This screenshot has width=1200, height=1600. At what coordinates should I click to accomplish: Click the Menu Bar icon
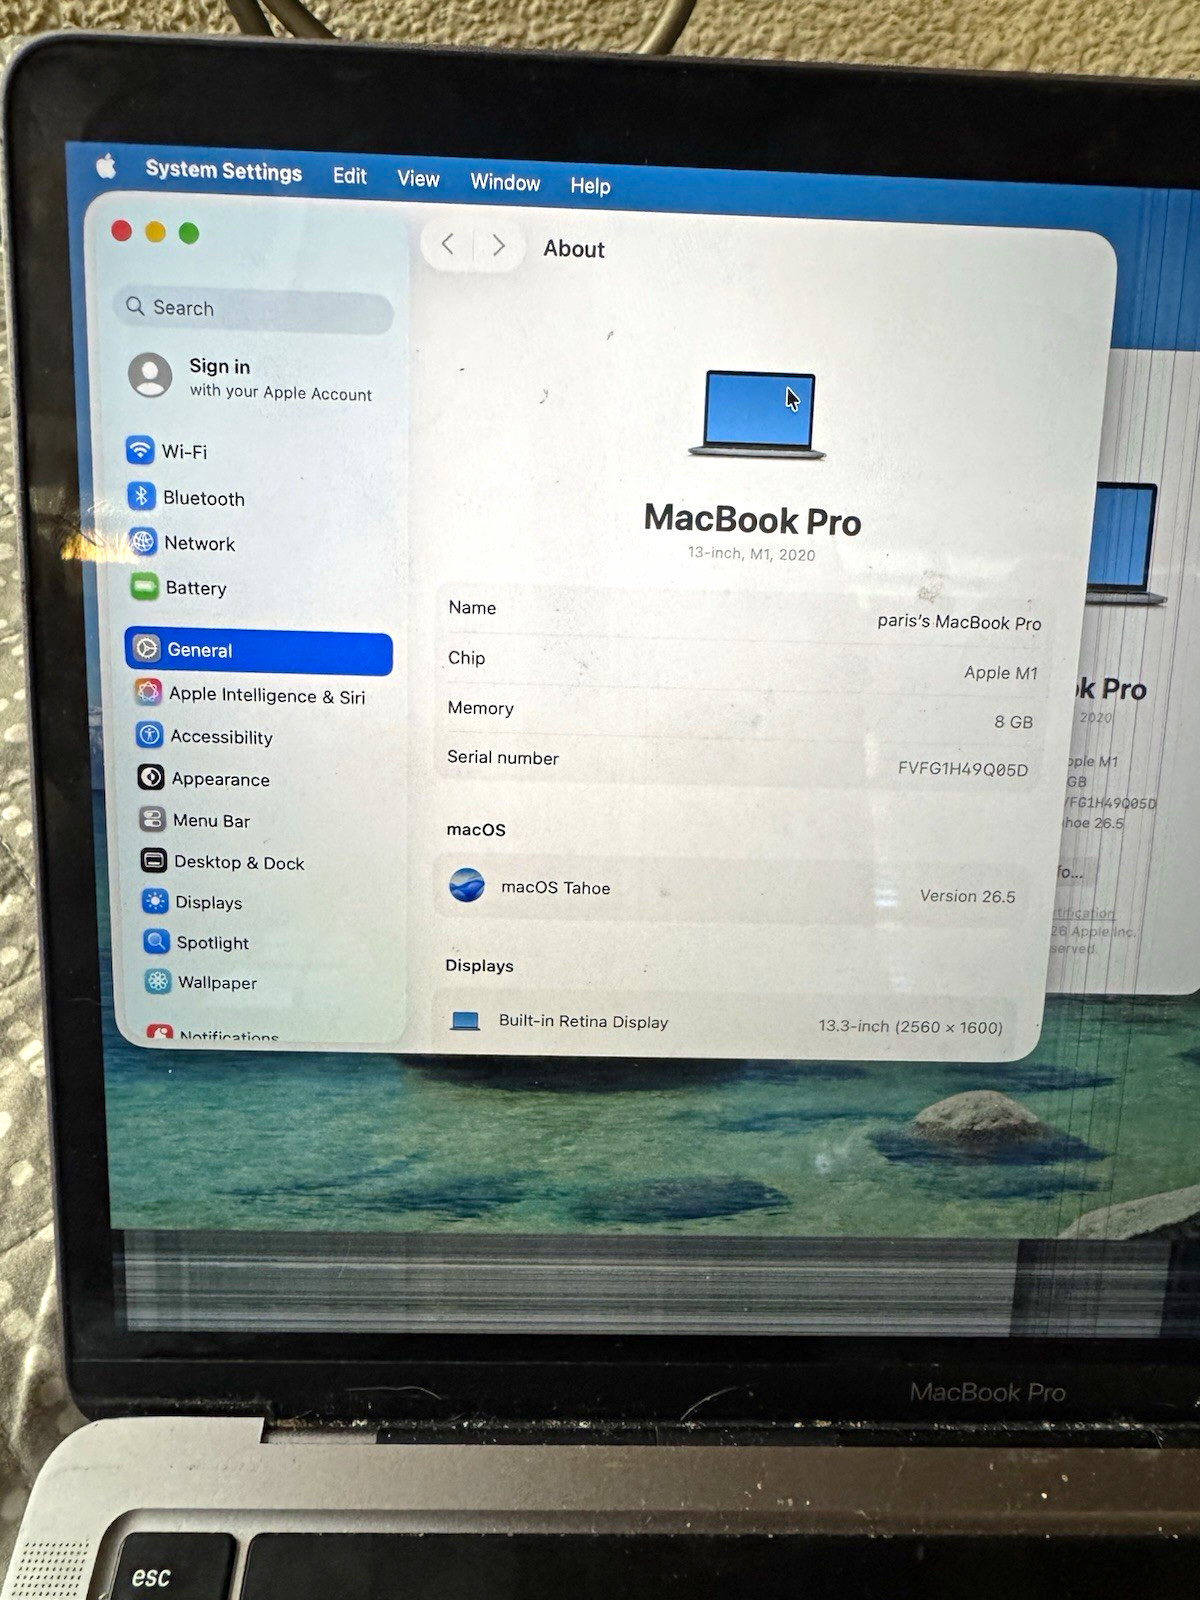pos(152,819)
